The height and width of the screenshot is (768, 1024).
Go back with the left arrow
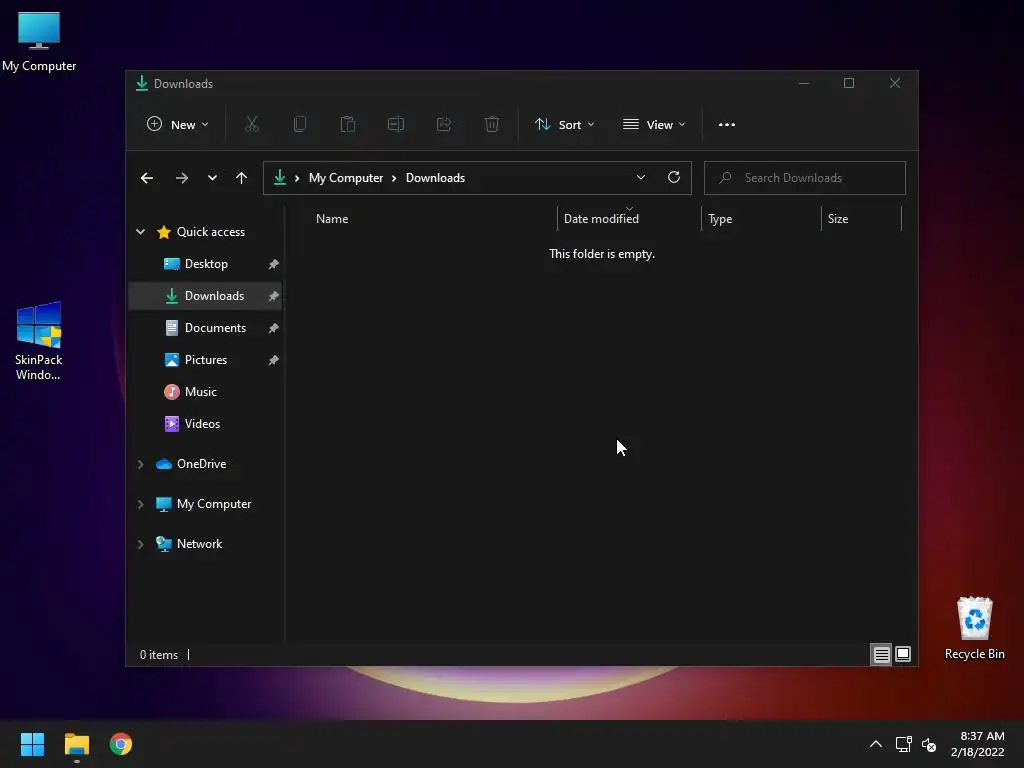(x=147, y=178)
